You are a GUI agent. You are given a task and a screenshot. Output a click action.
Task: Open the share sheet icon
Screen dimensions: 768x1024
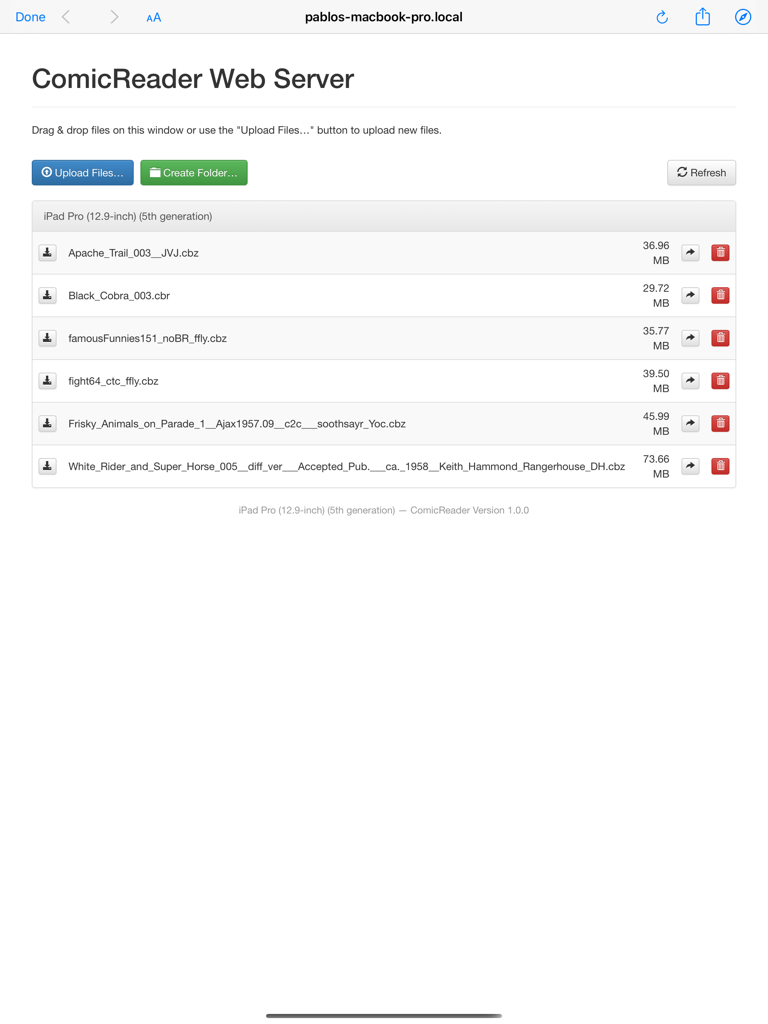(x=703, y=16)
